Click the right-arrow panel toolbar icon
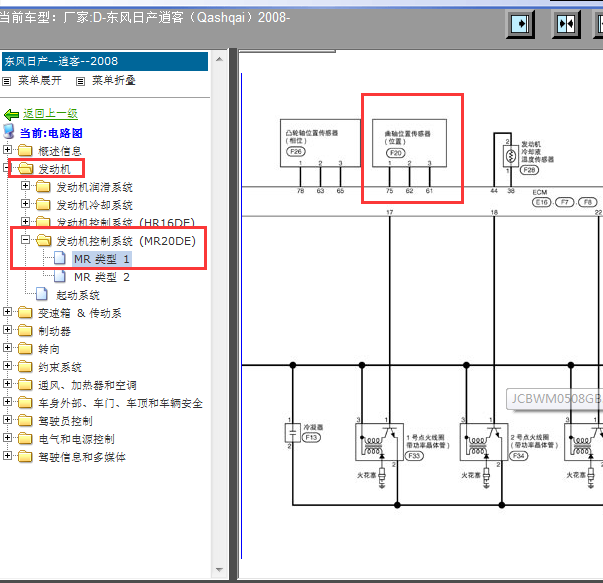This screenshot has height=583, width=603. click(x=520, y=24)
